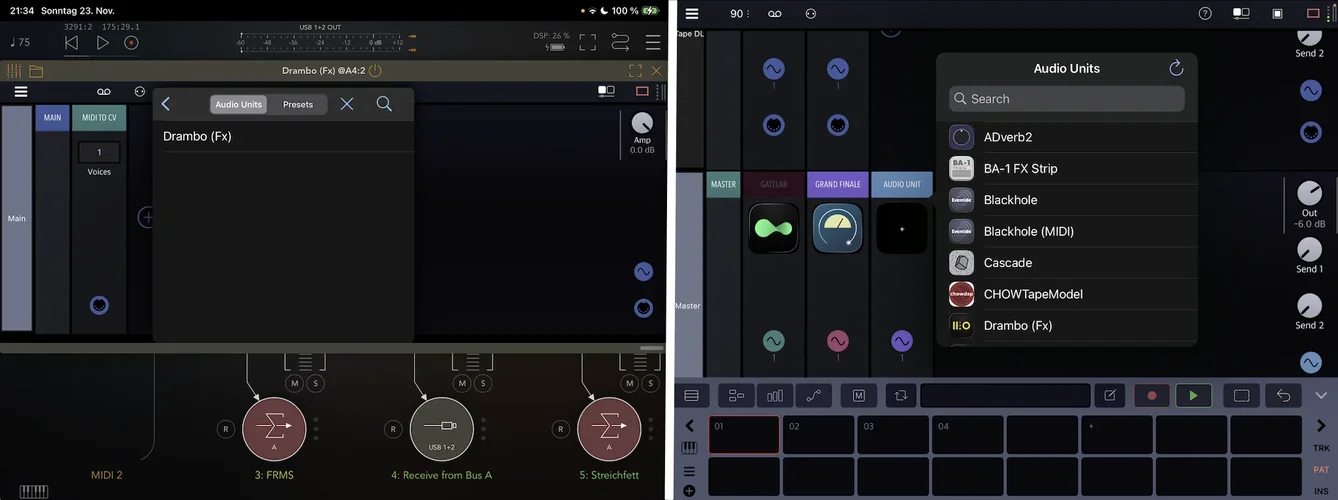
Task: Select the MASTER track header
Action: (x=723, y=185)
